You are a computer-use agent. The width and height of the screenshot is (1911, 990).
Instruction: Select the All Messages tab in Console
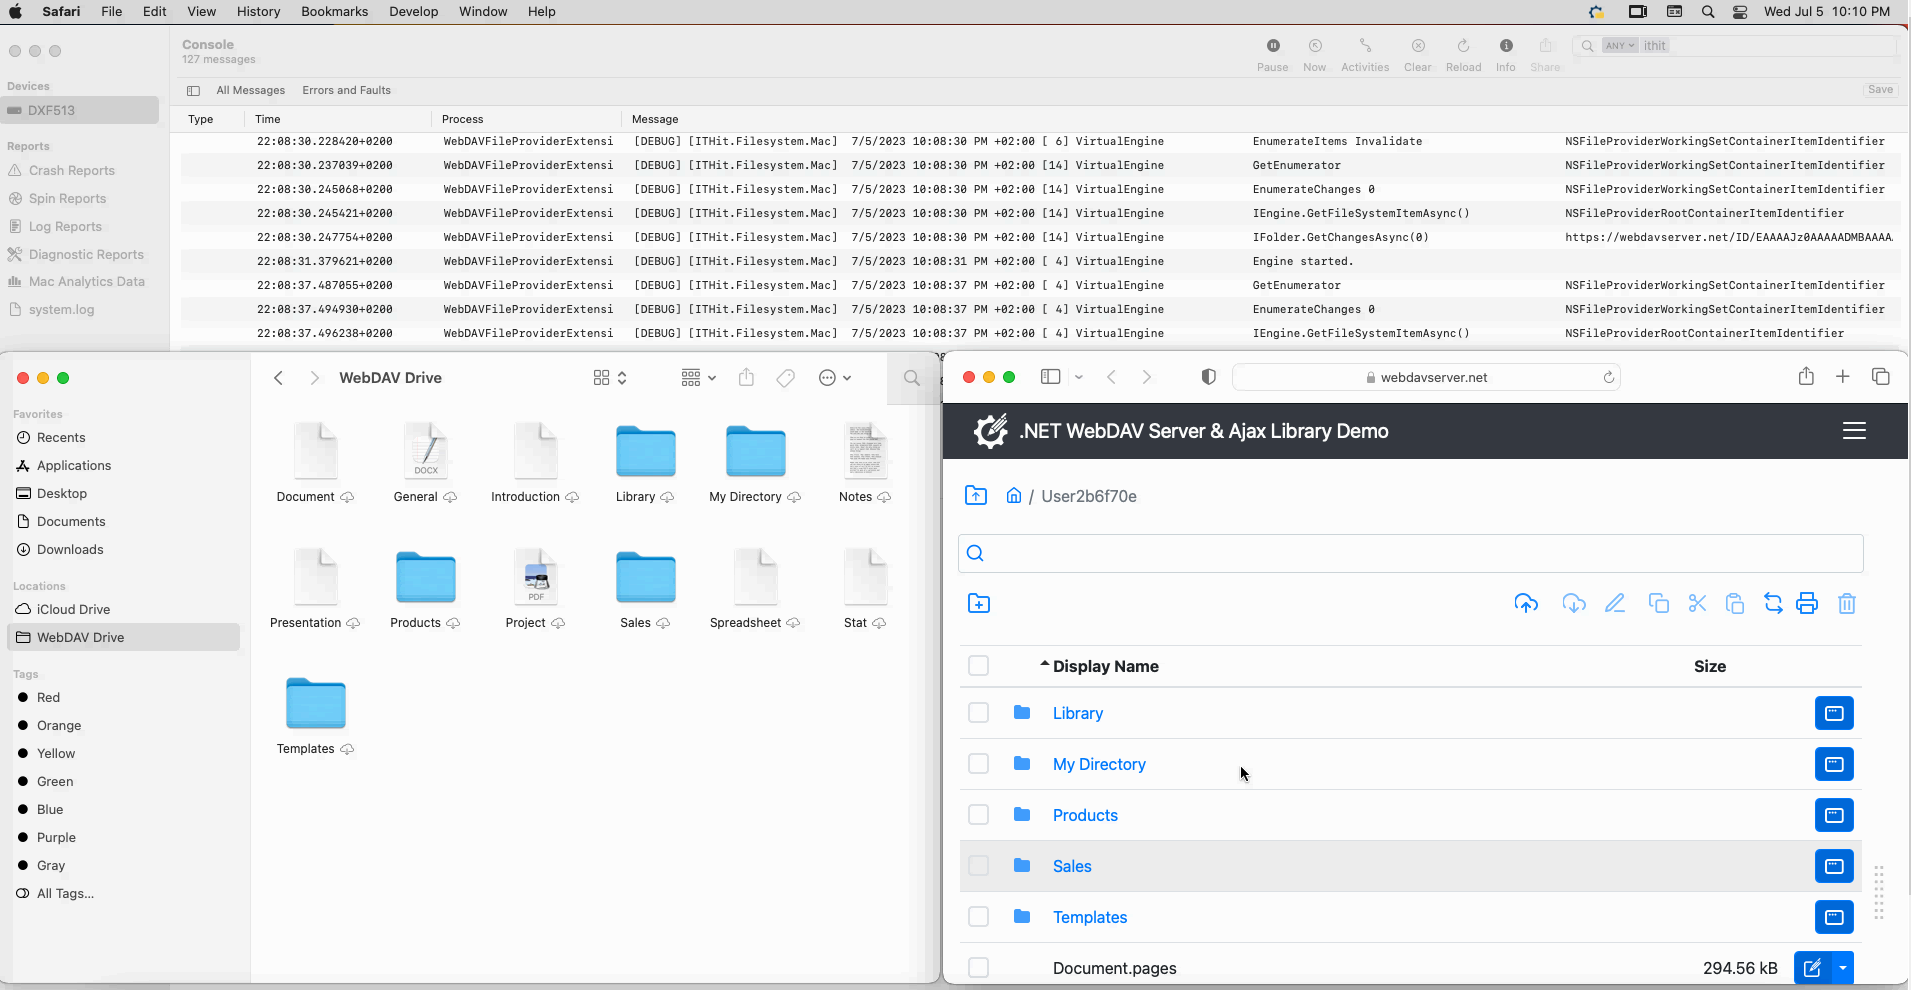251,90
